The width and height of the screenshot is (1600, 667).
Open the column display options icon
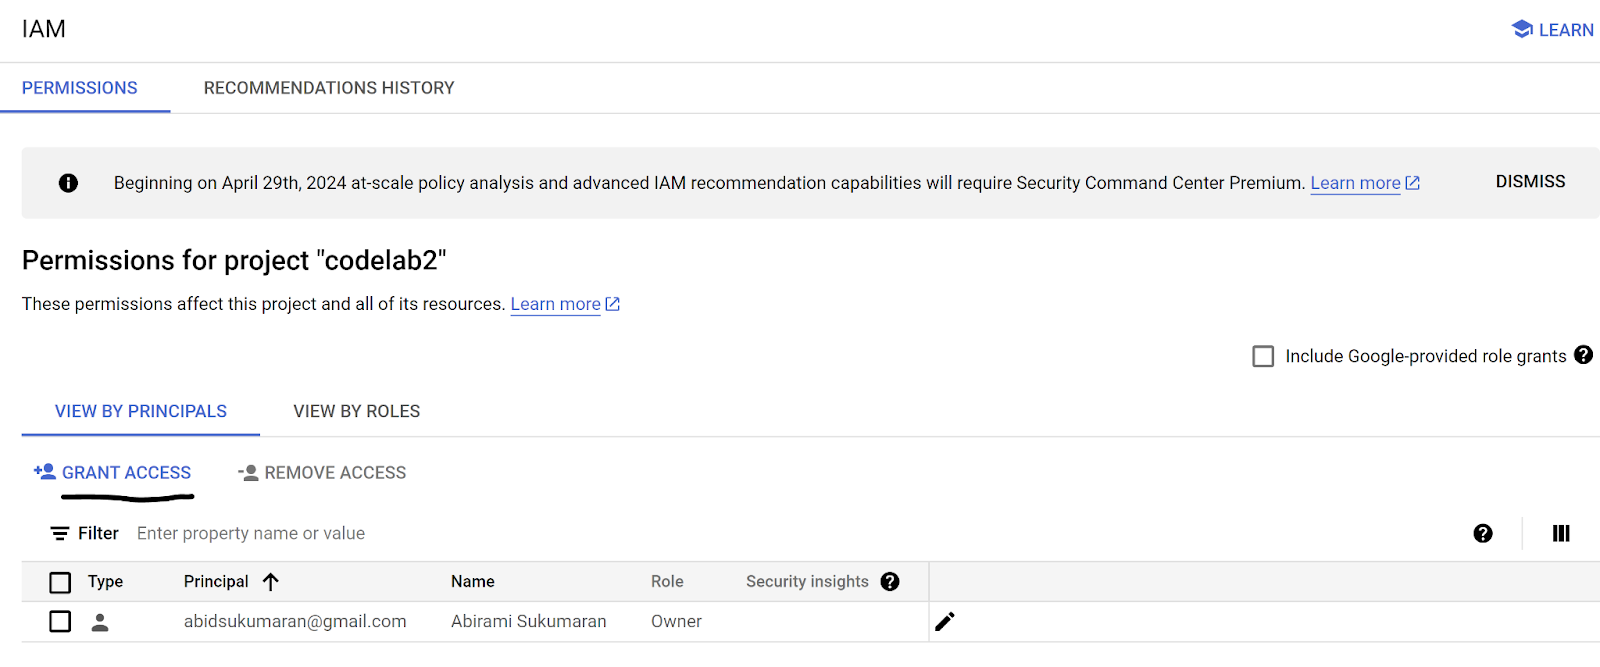pyautogui.click(x=1561, y=534)
